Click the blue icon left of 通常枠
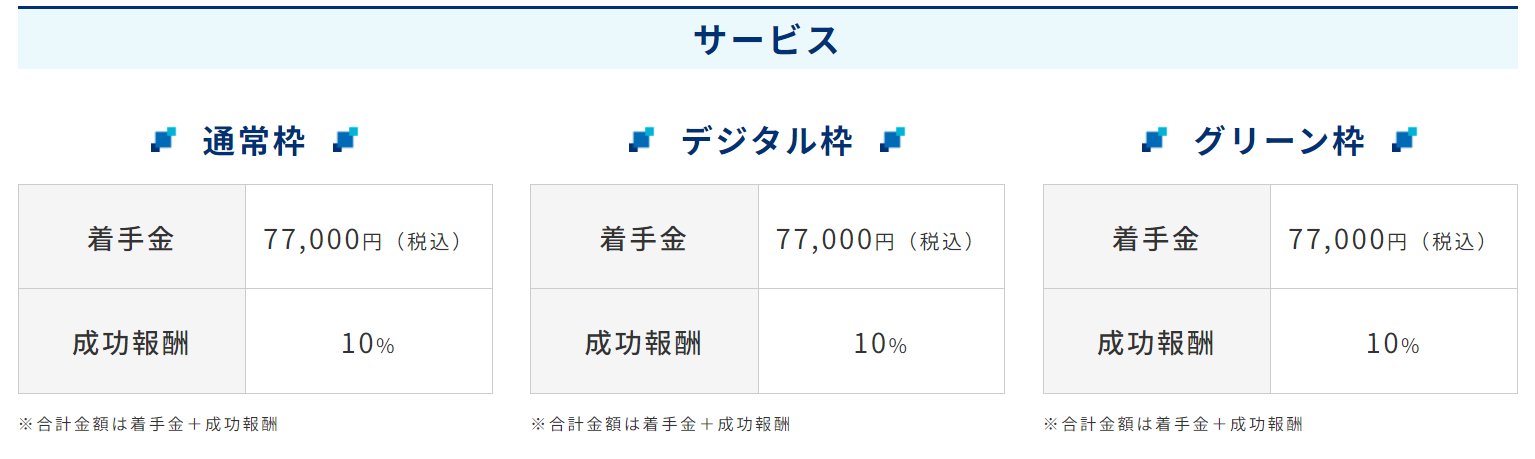 [x=163, y=140]
